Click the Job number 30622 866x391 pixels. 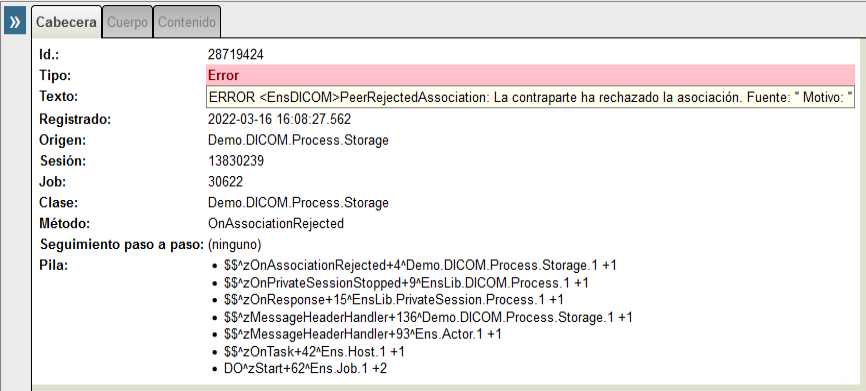point(225,182)
